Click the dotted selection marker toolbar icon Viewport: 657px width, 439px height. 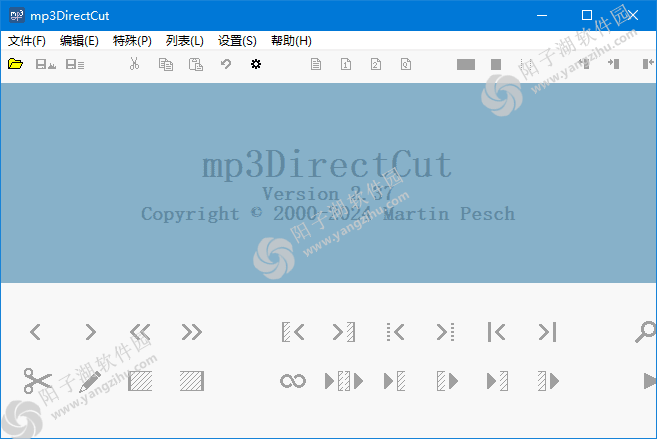coord(525,64)
